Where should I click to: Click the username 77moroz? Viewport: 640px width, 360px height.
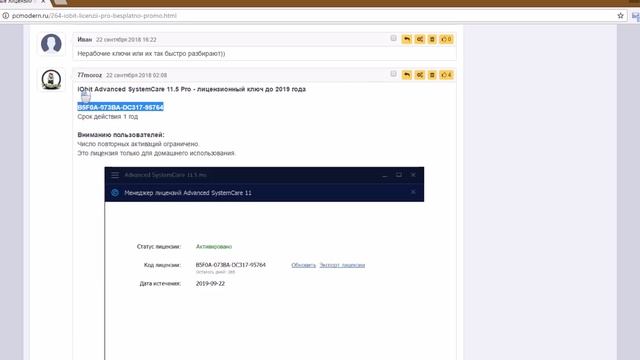pyautogui.click(x=89, y=75)
